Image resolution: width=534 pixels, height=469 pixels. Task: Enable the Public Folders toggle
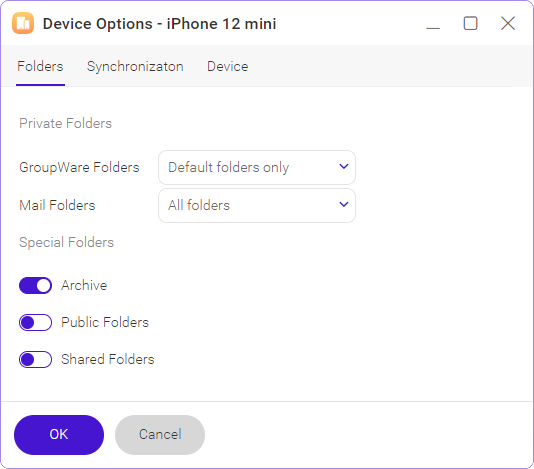click(x=35, y=323)
